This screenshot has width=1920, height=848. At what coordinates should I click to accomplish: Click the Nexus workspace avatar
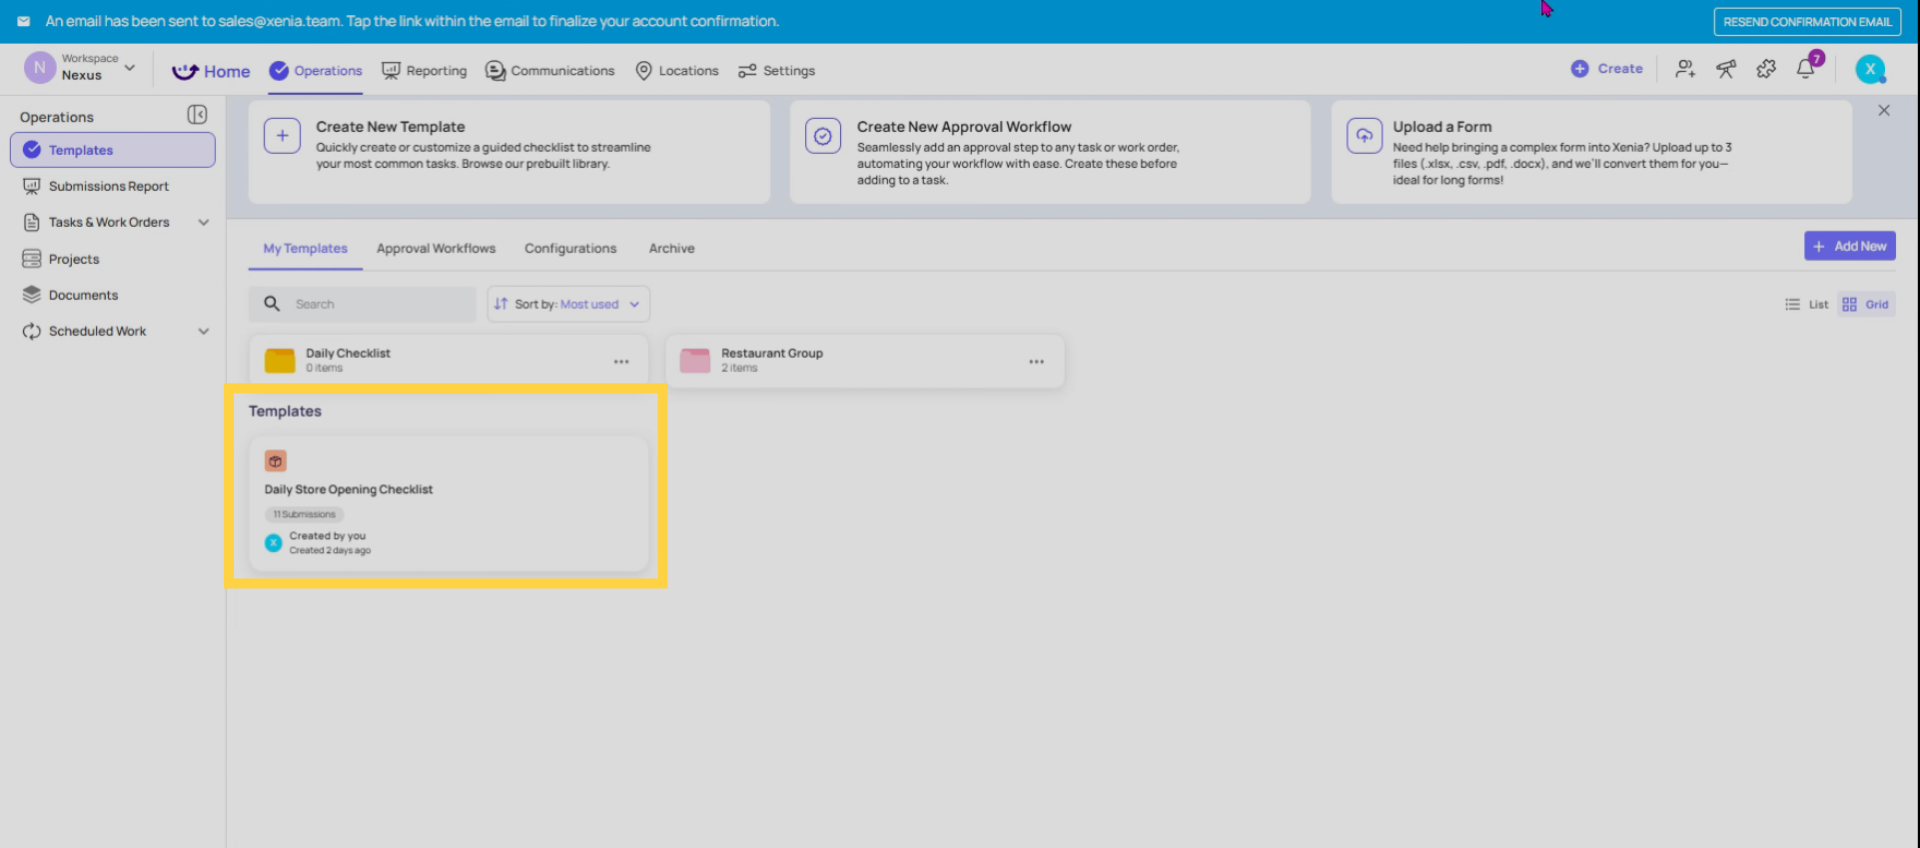[x=39, y=68]
